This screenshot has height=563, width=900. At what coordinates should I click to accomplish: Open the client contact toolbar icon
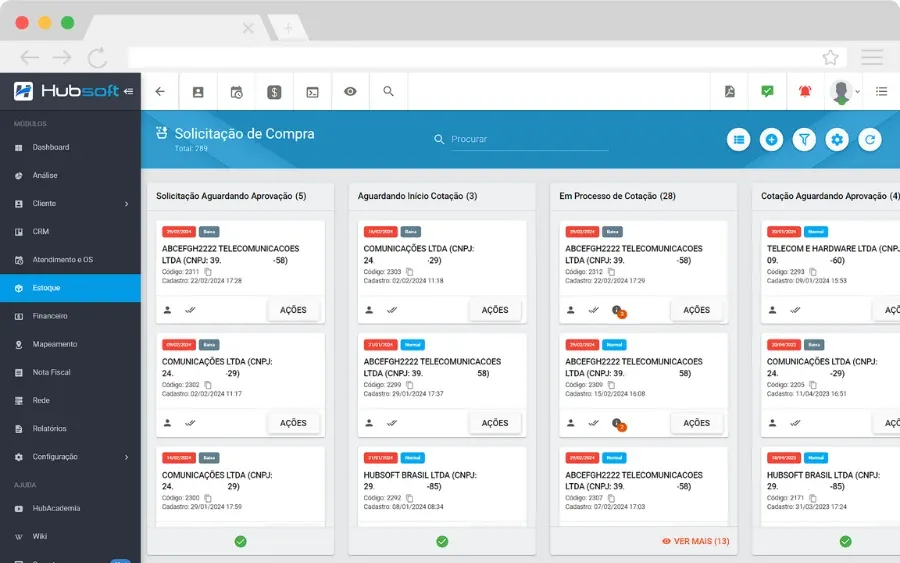coord(198,92)
